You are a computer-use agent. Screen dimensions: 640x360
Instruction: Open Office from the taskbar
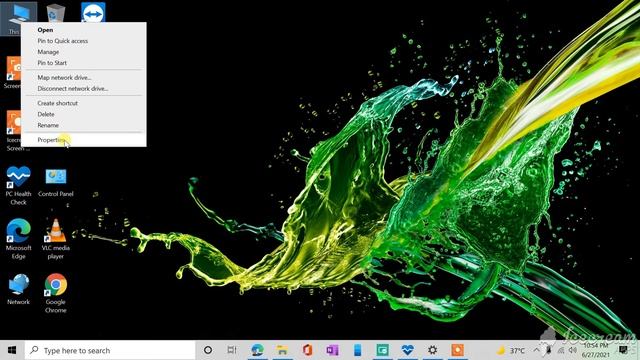point(307,350)
